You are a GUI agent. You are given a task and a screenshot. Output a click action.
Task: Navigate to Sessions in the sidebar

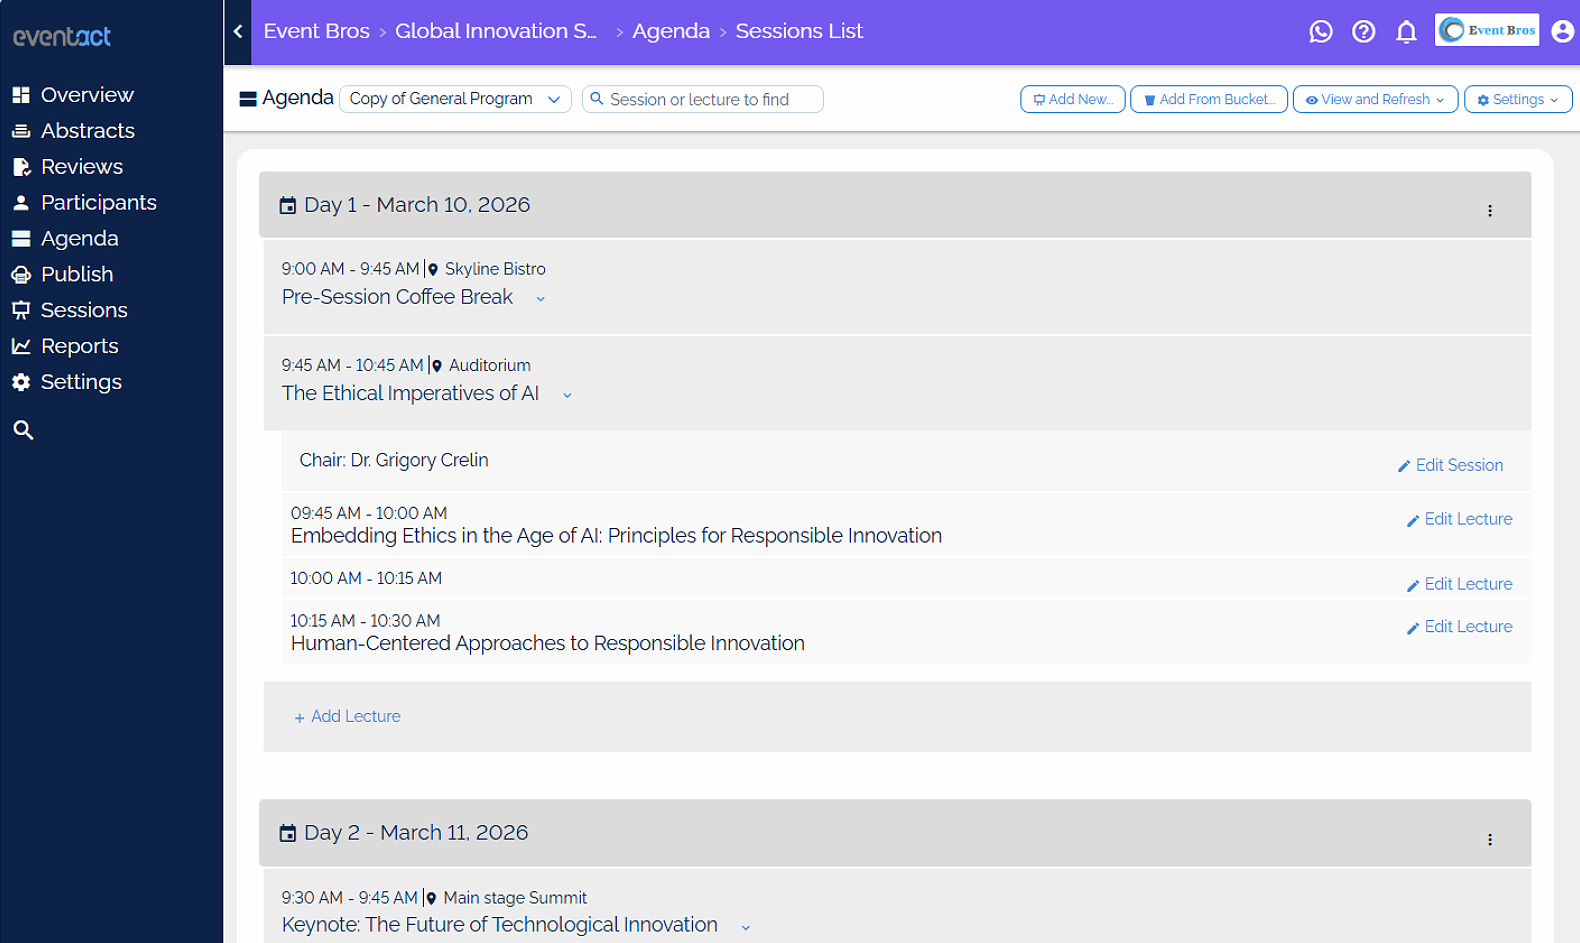point(84,310)
